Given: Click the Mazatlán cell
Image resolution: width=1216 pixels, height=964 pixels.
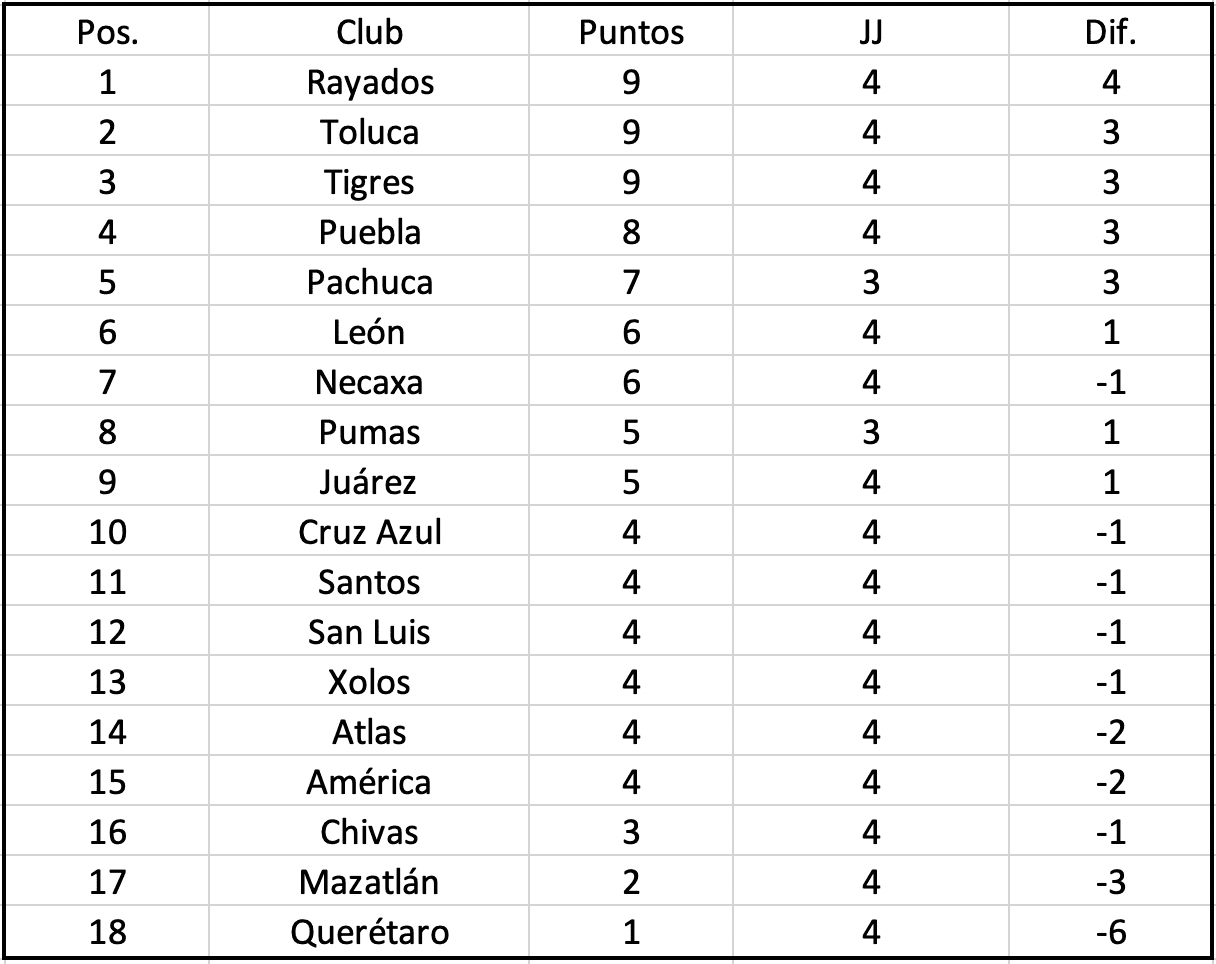Looking at the screenshot, I should click(x=369, y=882).
